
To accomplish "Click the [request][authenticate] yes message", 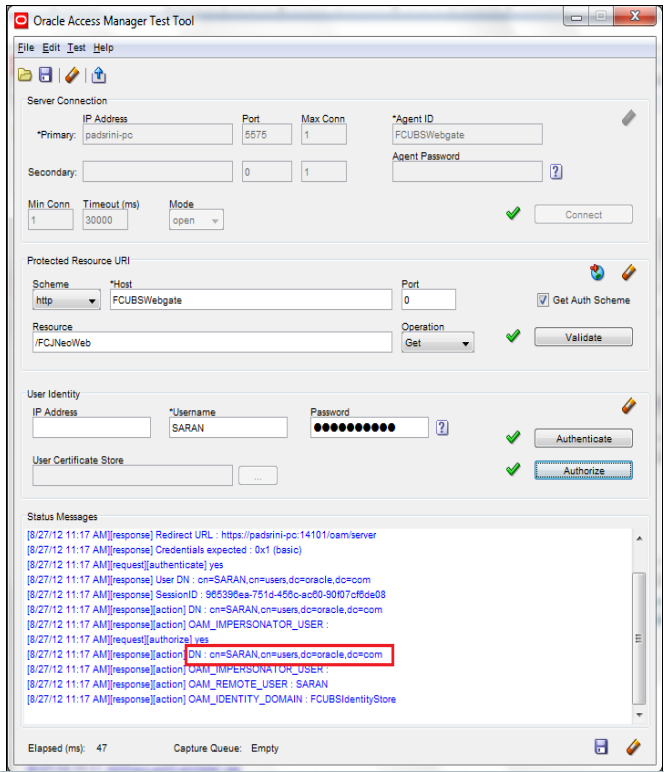I will (125, 565).
